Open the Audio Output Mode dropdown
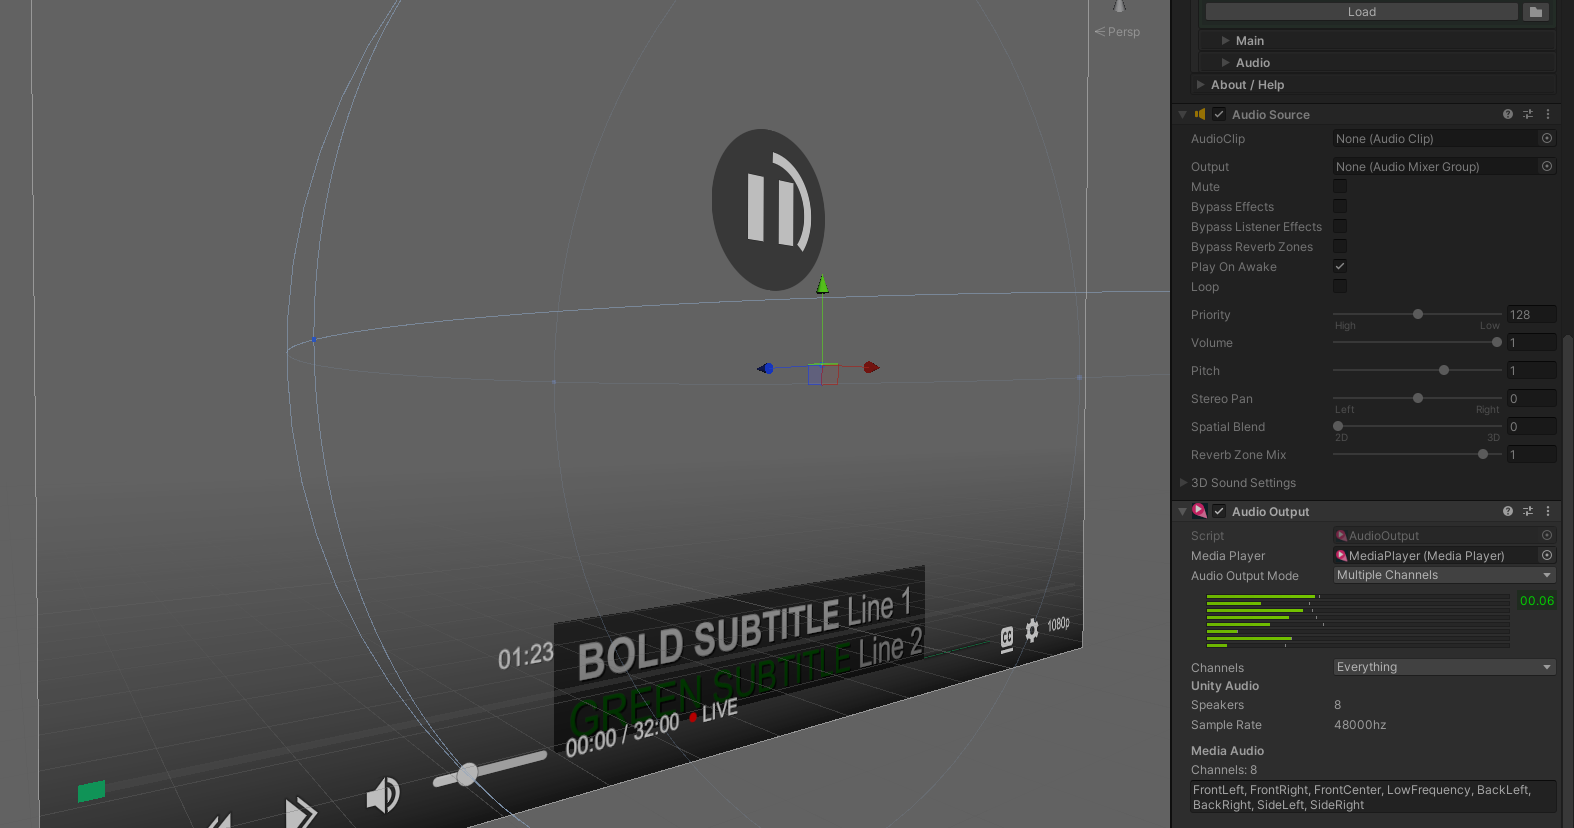Screen dimensions: 1574x828 click(x=1444, y=576)
